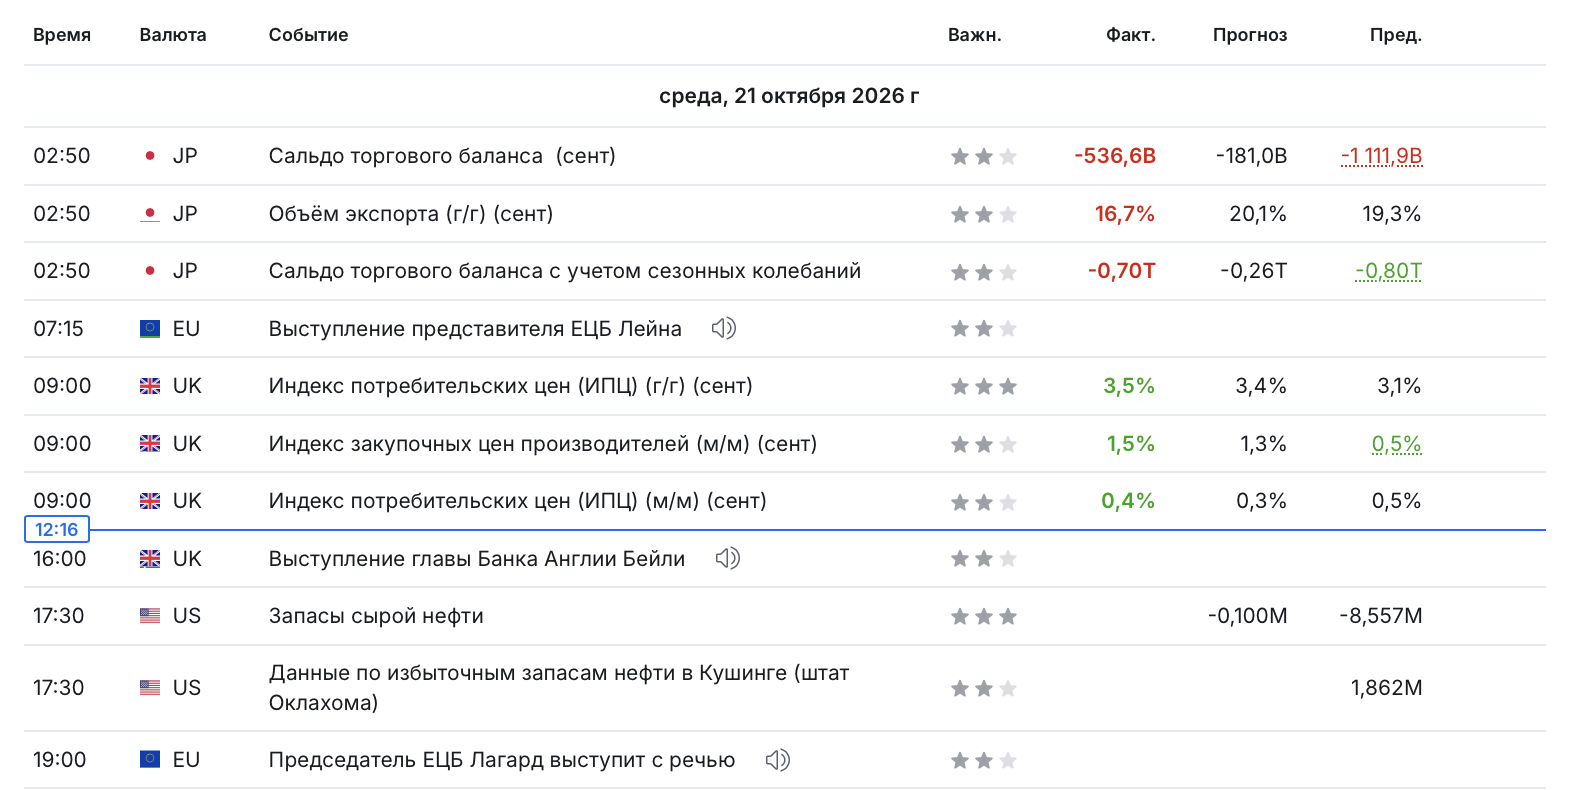
Task: Click EU flag in the 19:00 row
Action: [x=150, y=760]
